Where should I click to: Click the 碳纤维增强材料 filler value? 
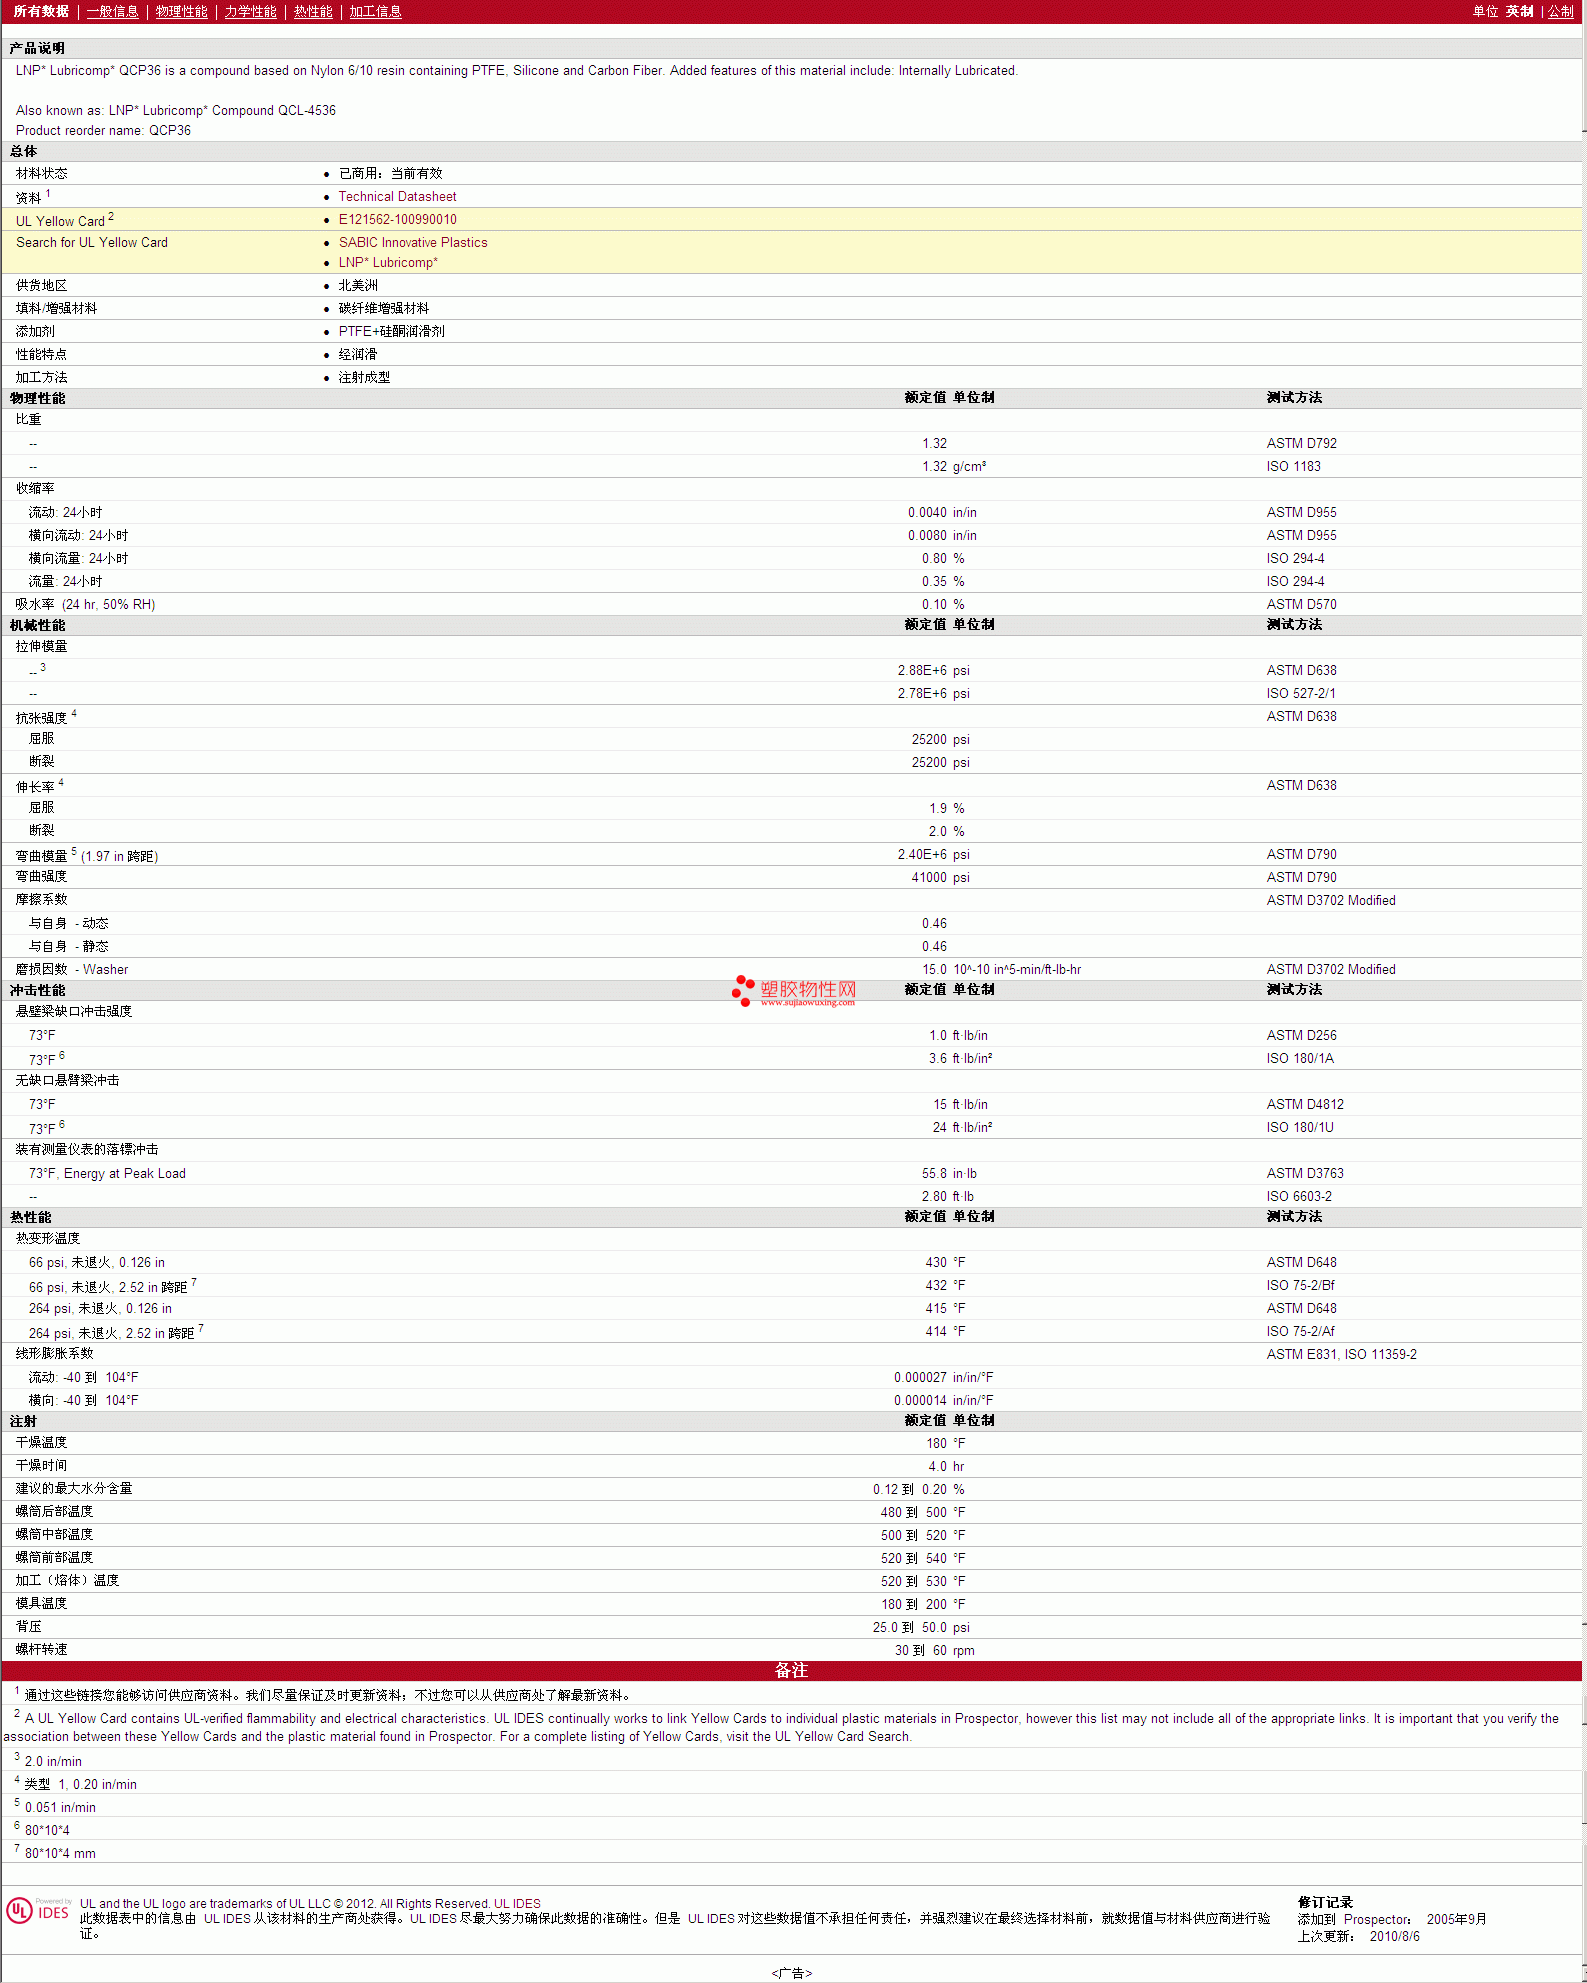point(383,309)
